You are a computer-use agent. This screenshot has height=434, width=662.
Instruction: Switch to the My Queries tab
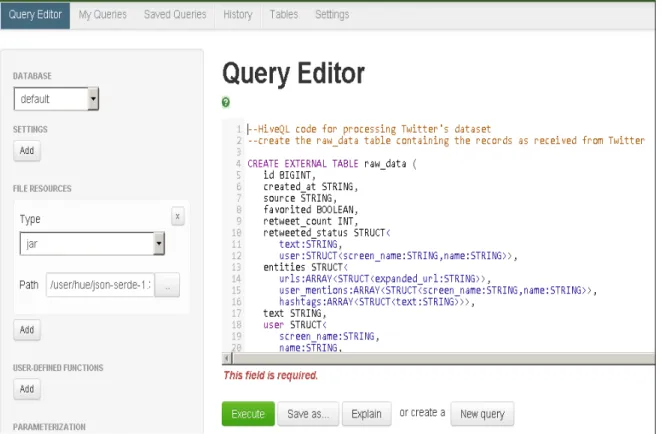click(x=103, y=15)
